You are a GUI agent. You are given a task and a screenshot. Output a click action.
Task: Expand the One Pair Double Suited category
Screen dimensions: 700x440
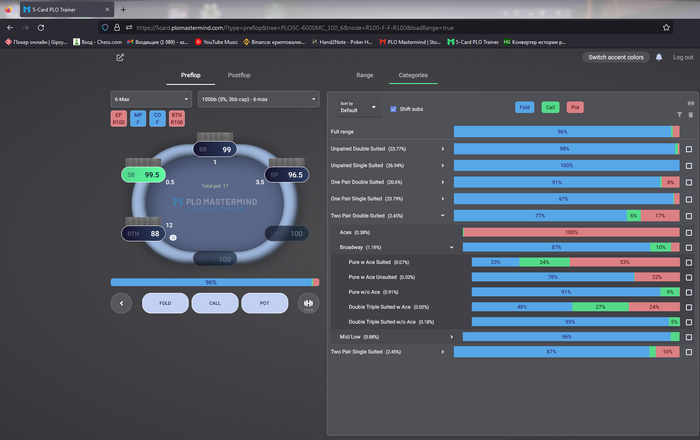click(442, 182)
